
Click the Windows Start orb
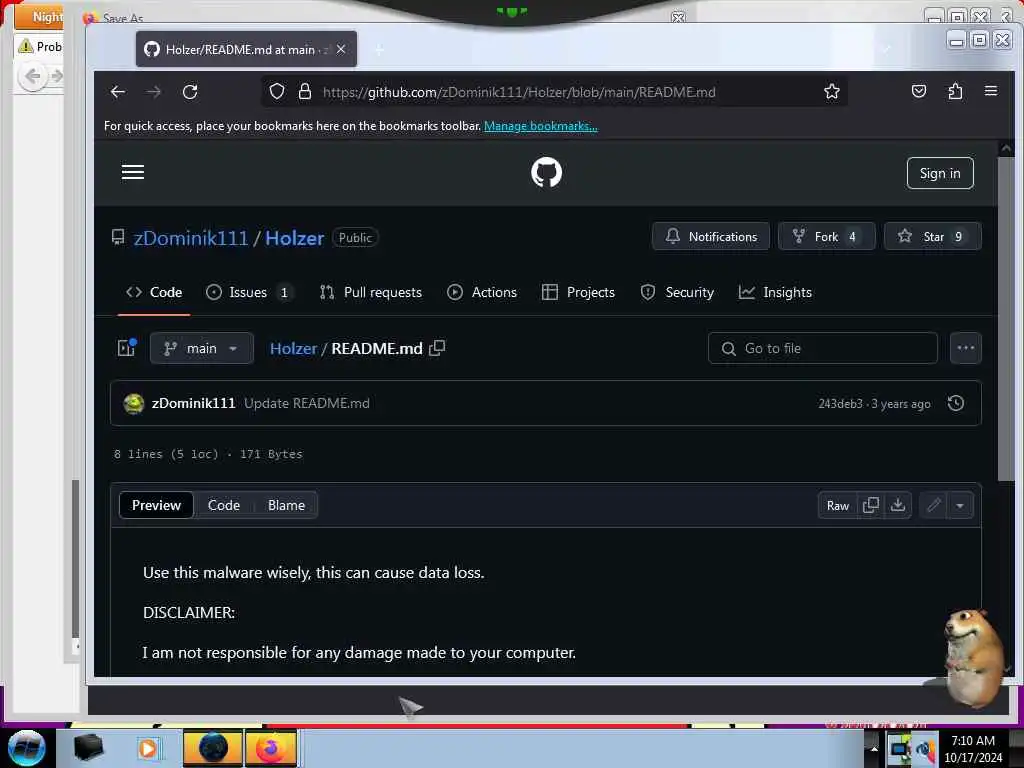tap(26, 748)
